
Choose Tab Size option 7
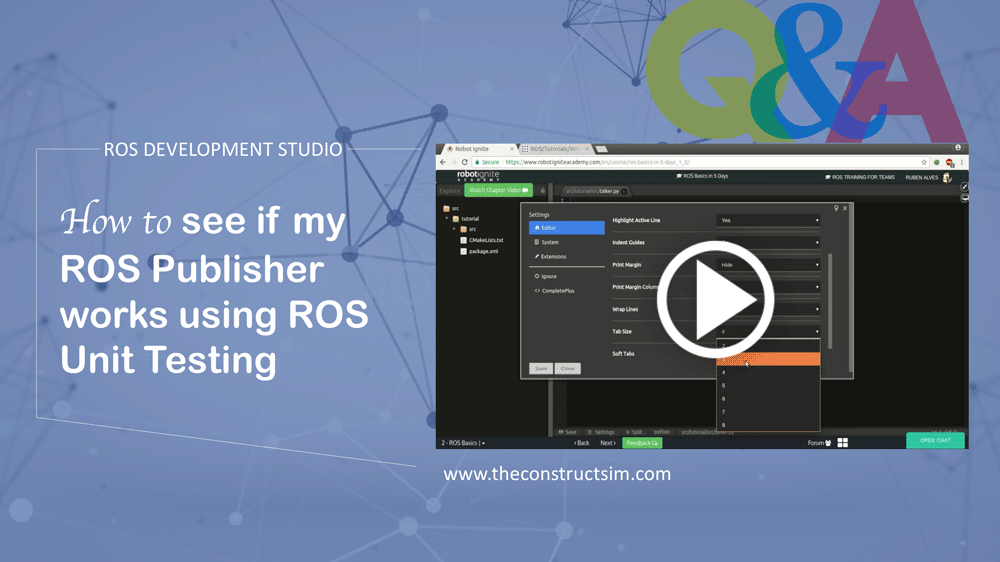click(x=768, y=412)
